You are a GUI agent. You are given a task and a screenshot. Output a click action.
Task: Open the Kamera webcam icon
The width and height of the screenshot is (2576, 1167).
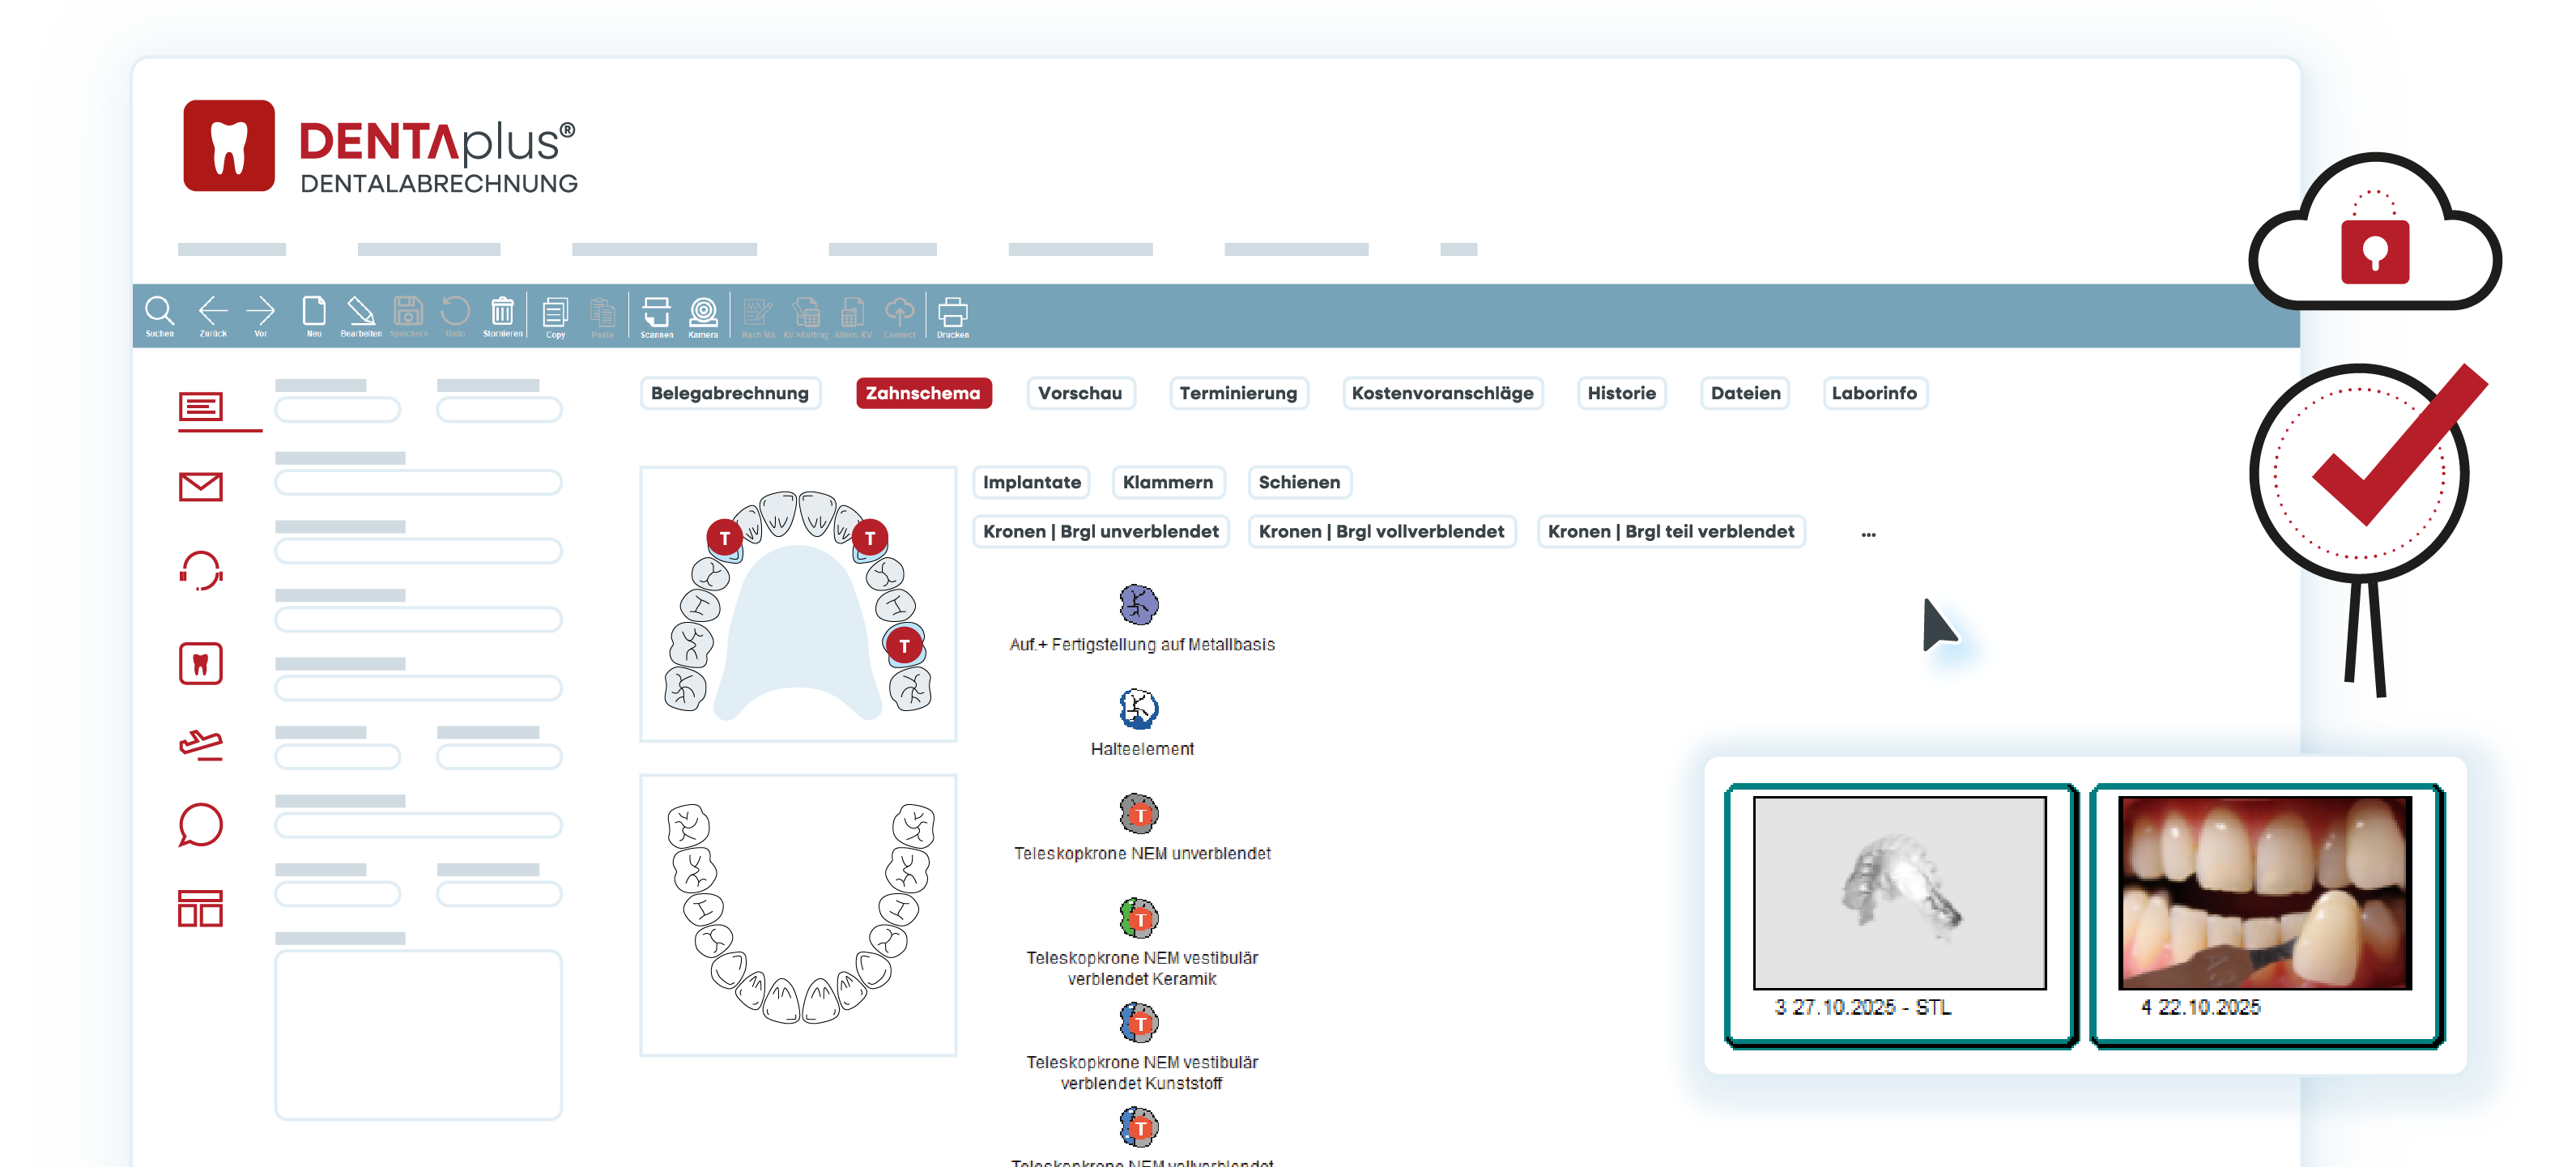pos(703,313)
